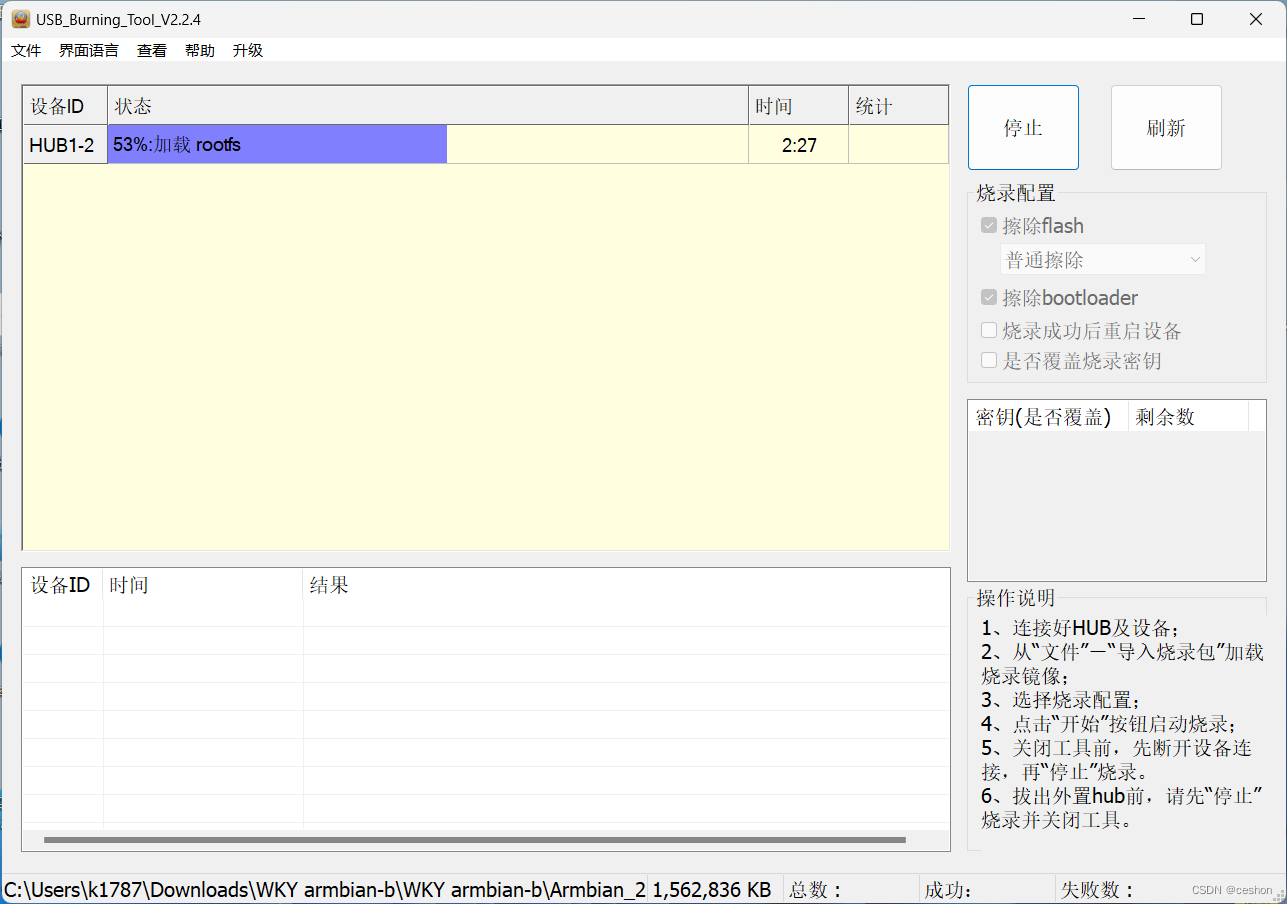Open the 文件 menu
The height and width of the screenshot is (904, 1287).
(x=25, y=50)
